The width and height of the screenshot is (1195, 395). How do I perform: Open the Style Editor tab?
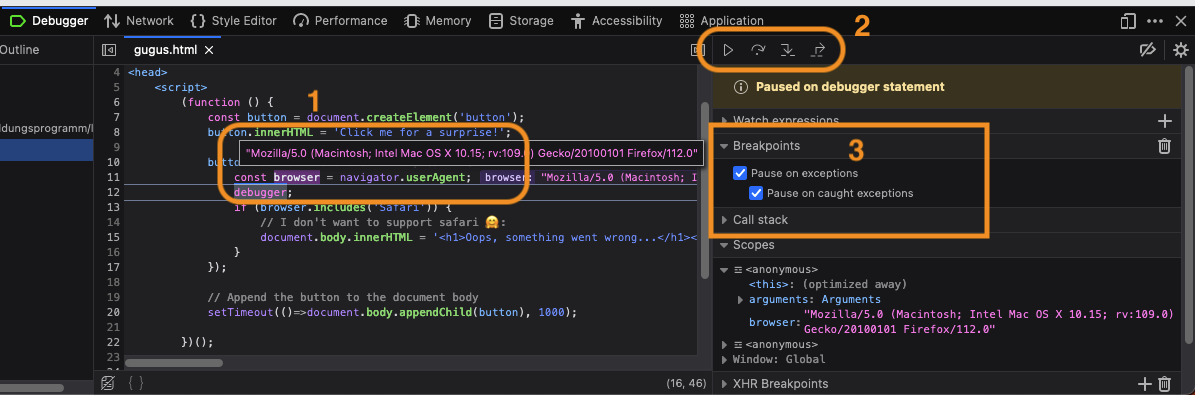coord(232,21)
